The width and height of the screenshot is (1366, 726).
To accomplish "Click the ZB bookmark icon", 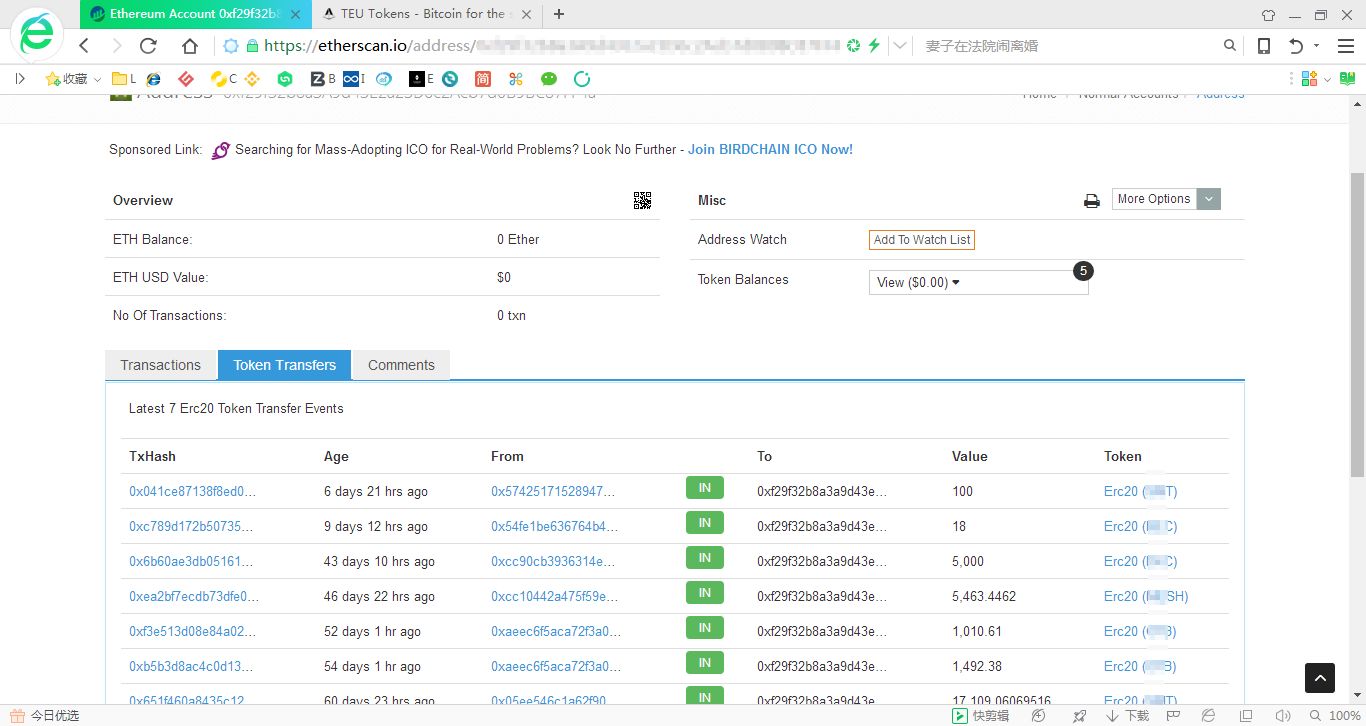I will (318, 78).
